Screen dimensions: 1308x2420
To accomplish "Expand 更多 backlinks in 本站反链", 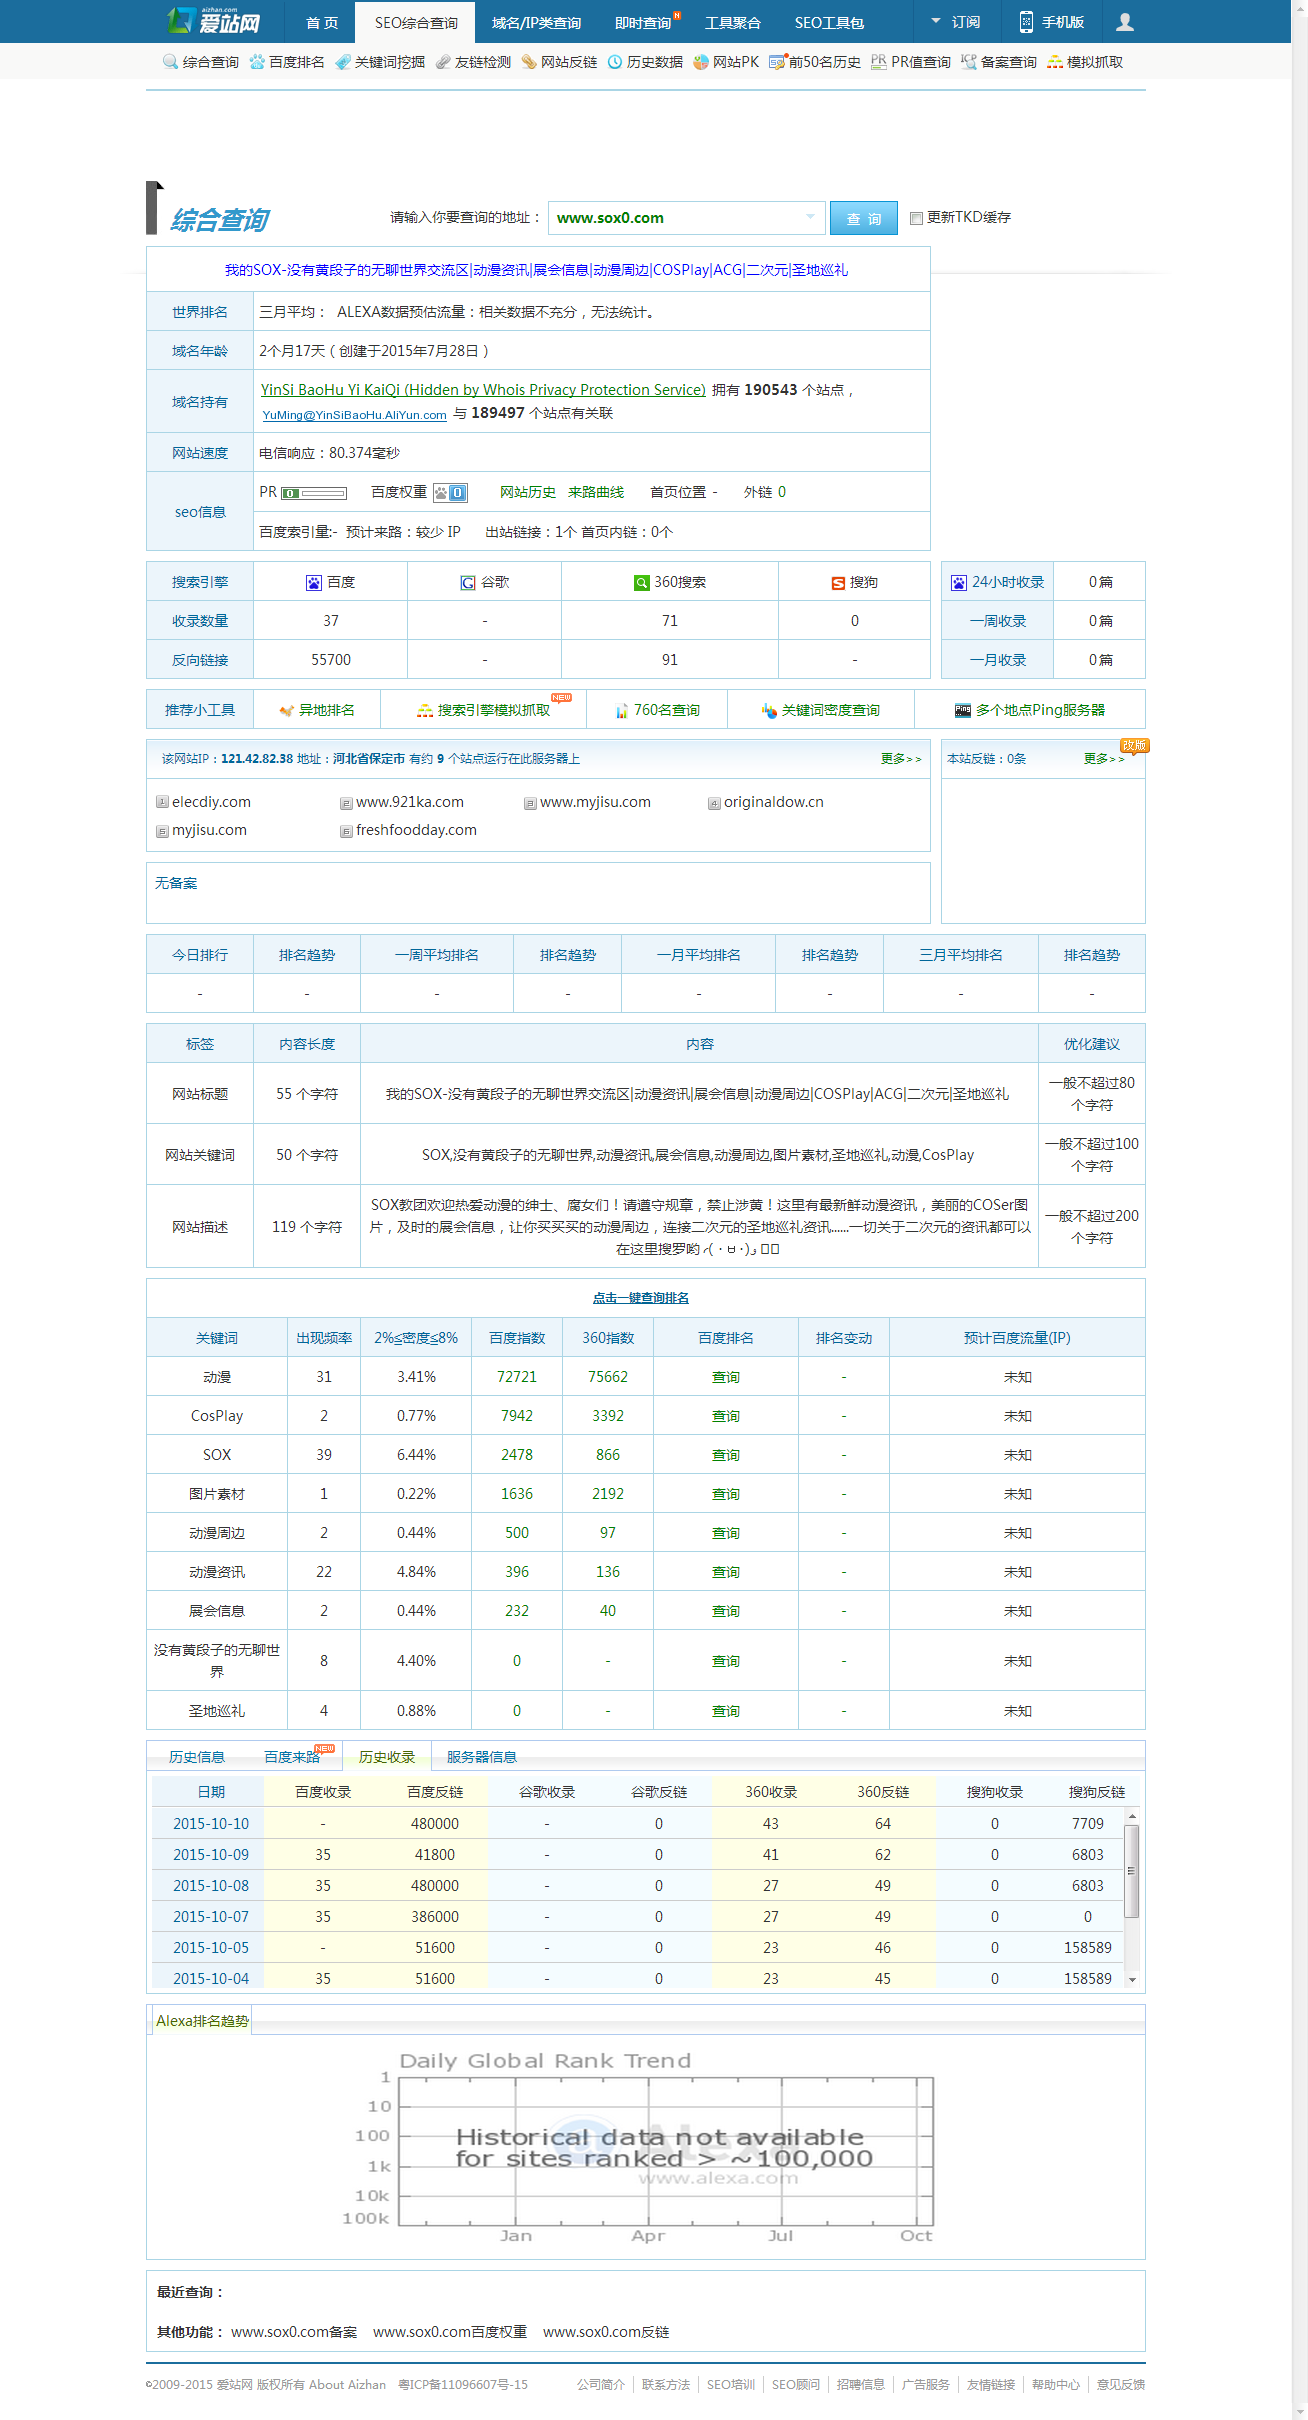I will [x=1104, y=759].
